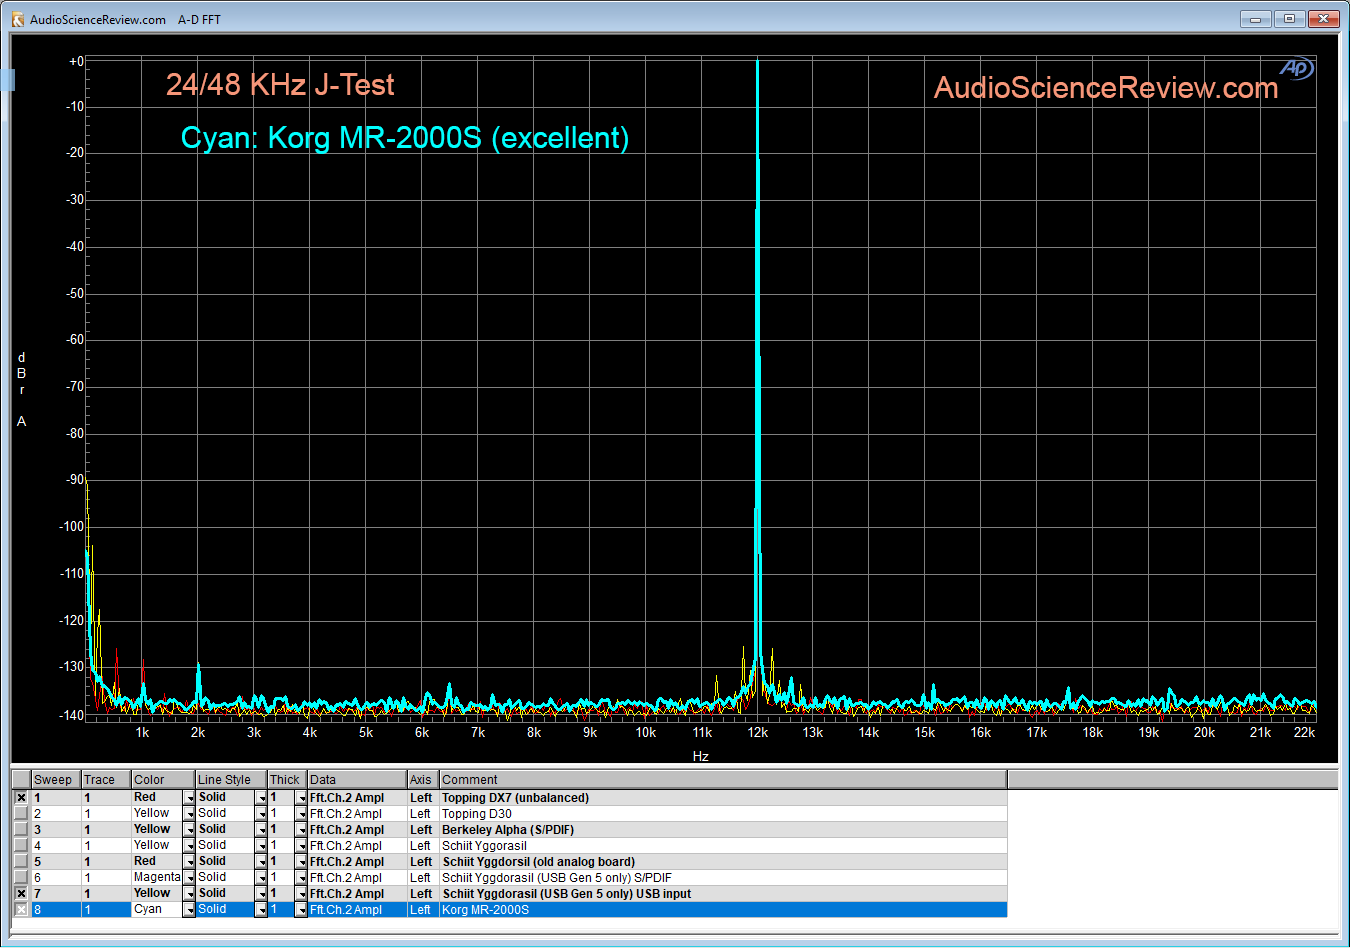Click the Hz x-axis unit label
Image resolution: width=1350 pixels, height=948 pixels.
click(x=701, y=757)
